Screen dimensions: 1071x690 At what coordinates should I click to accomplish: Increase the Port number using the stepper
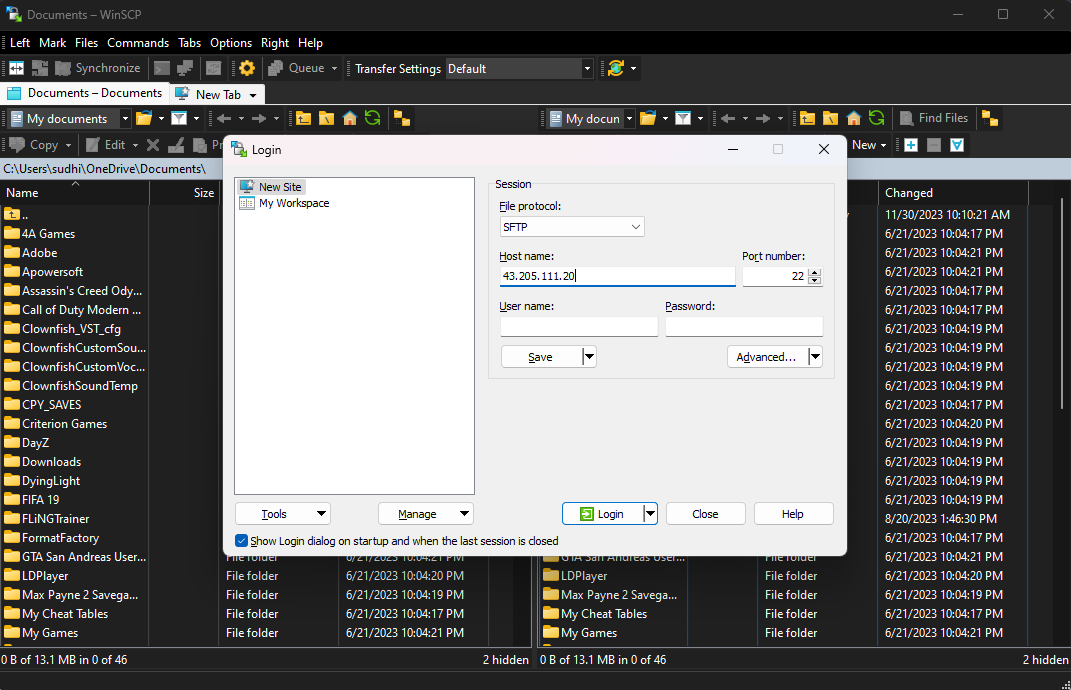point(815,272)
